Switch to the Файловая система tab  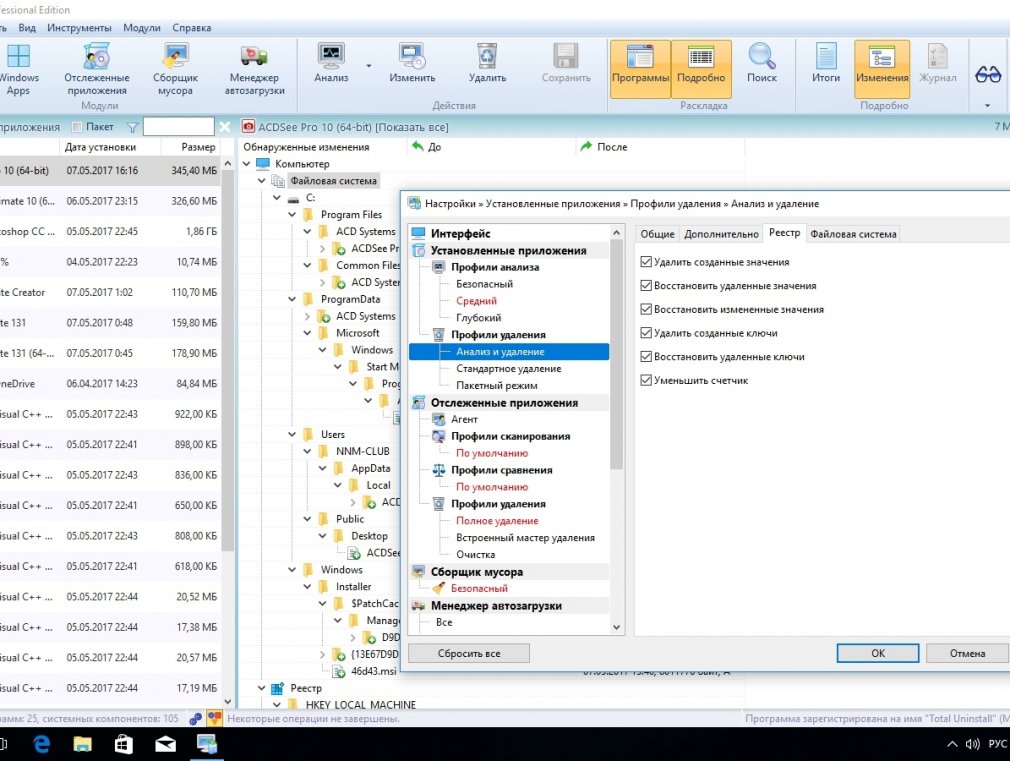(853, 234)
